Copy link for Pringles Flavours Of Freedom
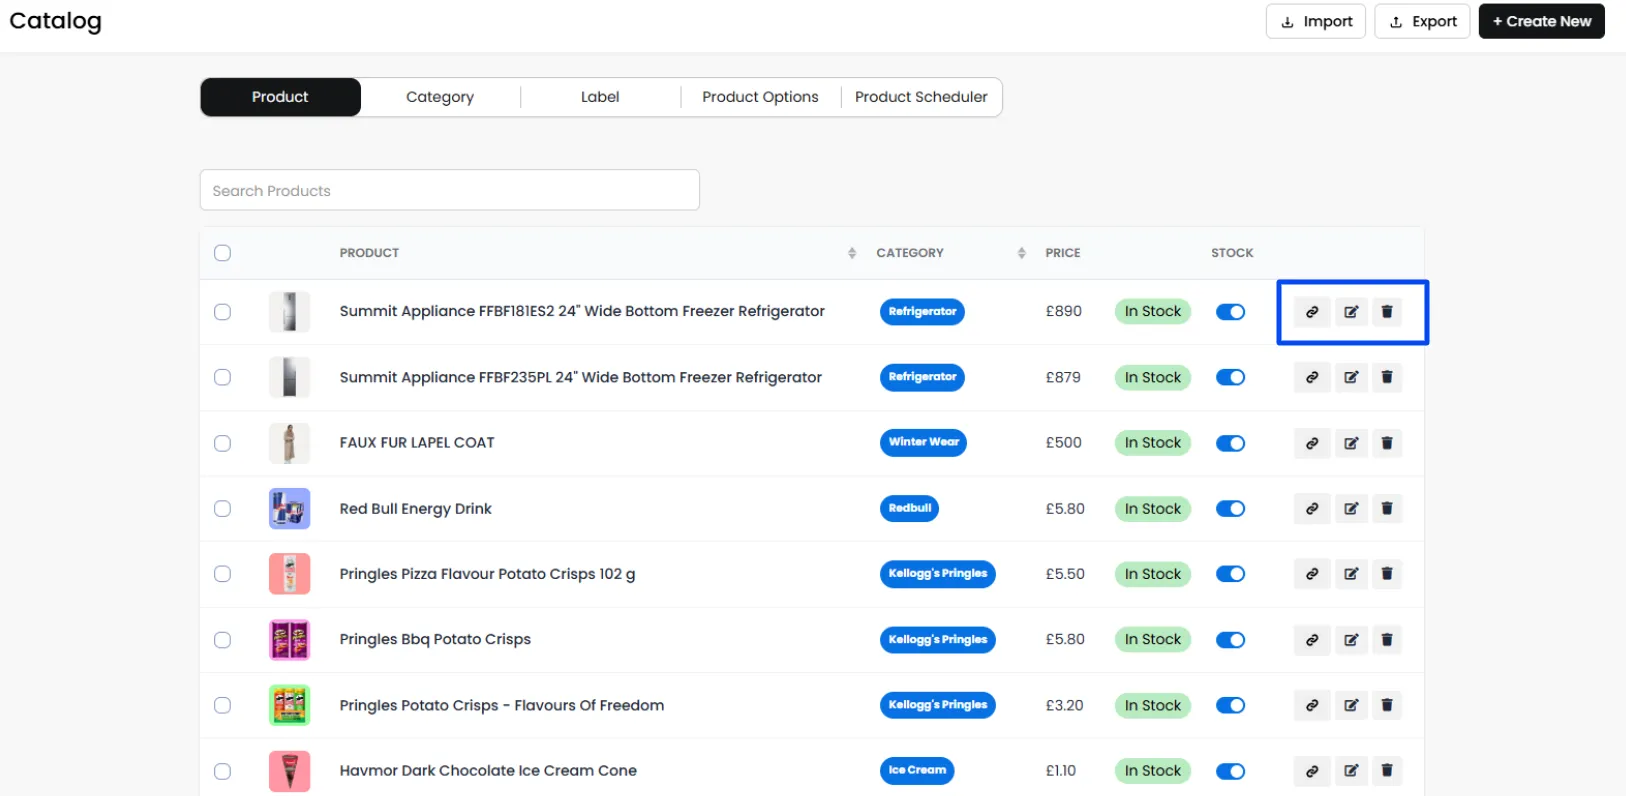 tap(1312, 705)
